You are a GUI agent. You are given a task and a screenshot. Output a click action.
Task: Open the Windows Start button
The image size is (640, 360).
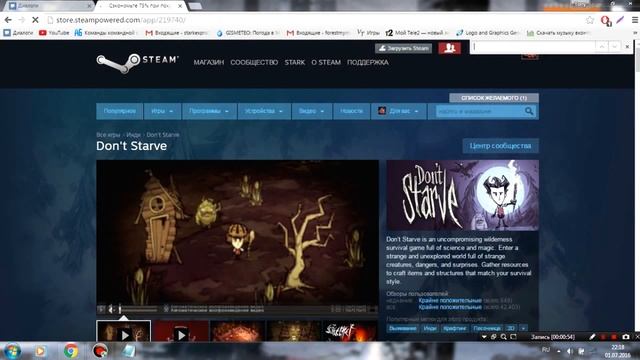[x=12, y=351]
